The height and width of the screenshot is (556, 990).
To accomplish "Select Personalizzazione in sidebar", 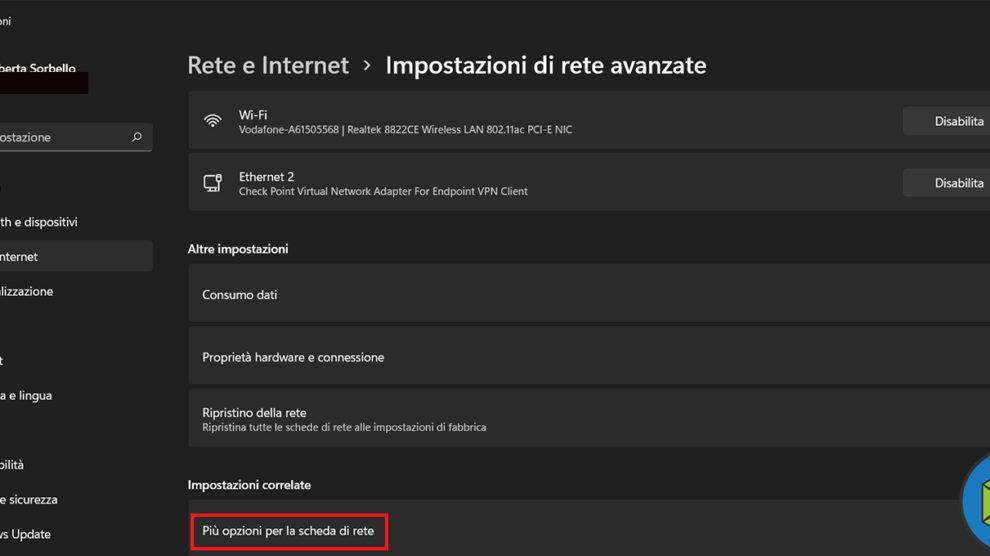I will click(28, 292).
